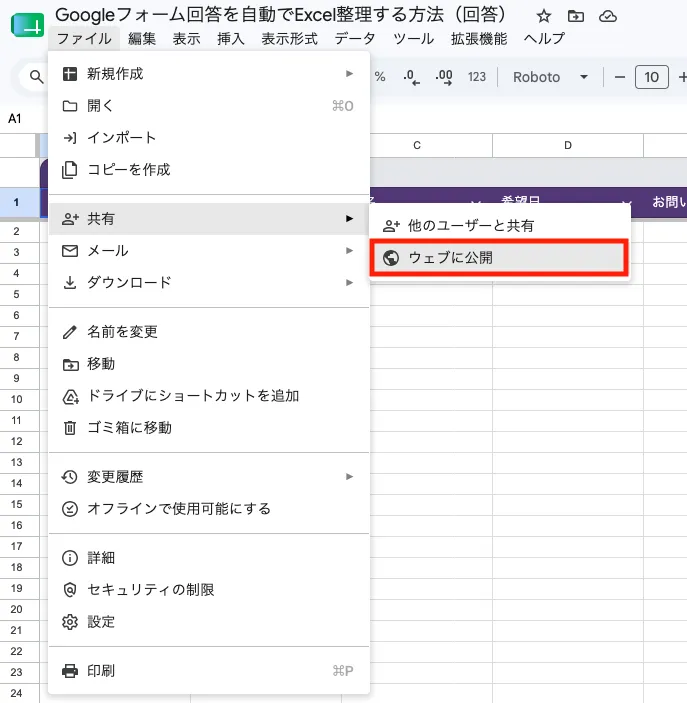This screenshot has height=703, width=687.
Task: Select メール in the file menu
Action: coord(209,251)
